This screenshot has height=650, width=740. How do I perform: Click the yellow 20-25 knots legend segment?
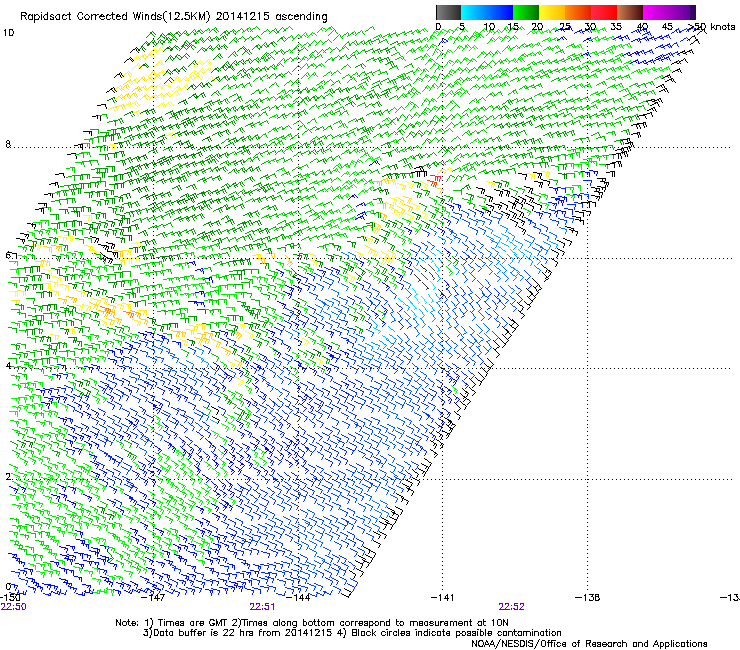coord(552,12)
